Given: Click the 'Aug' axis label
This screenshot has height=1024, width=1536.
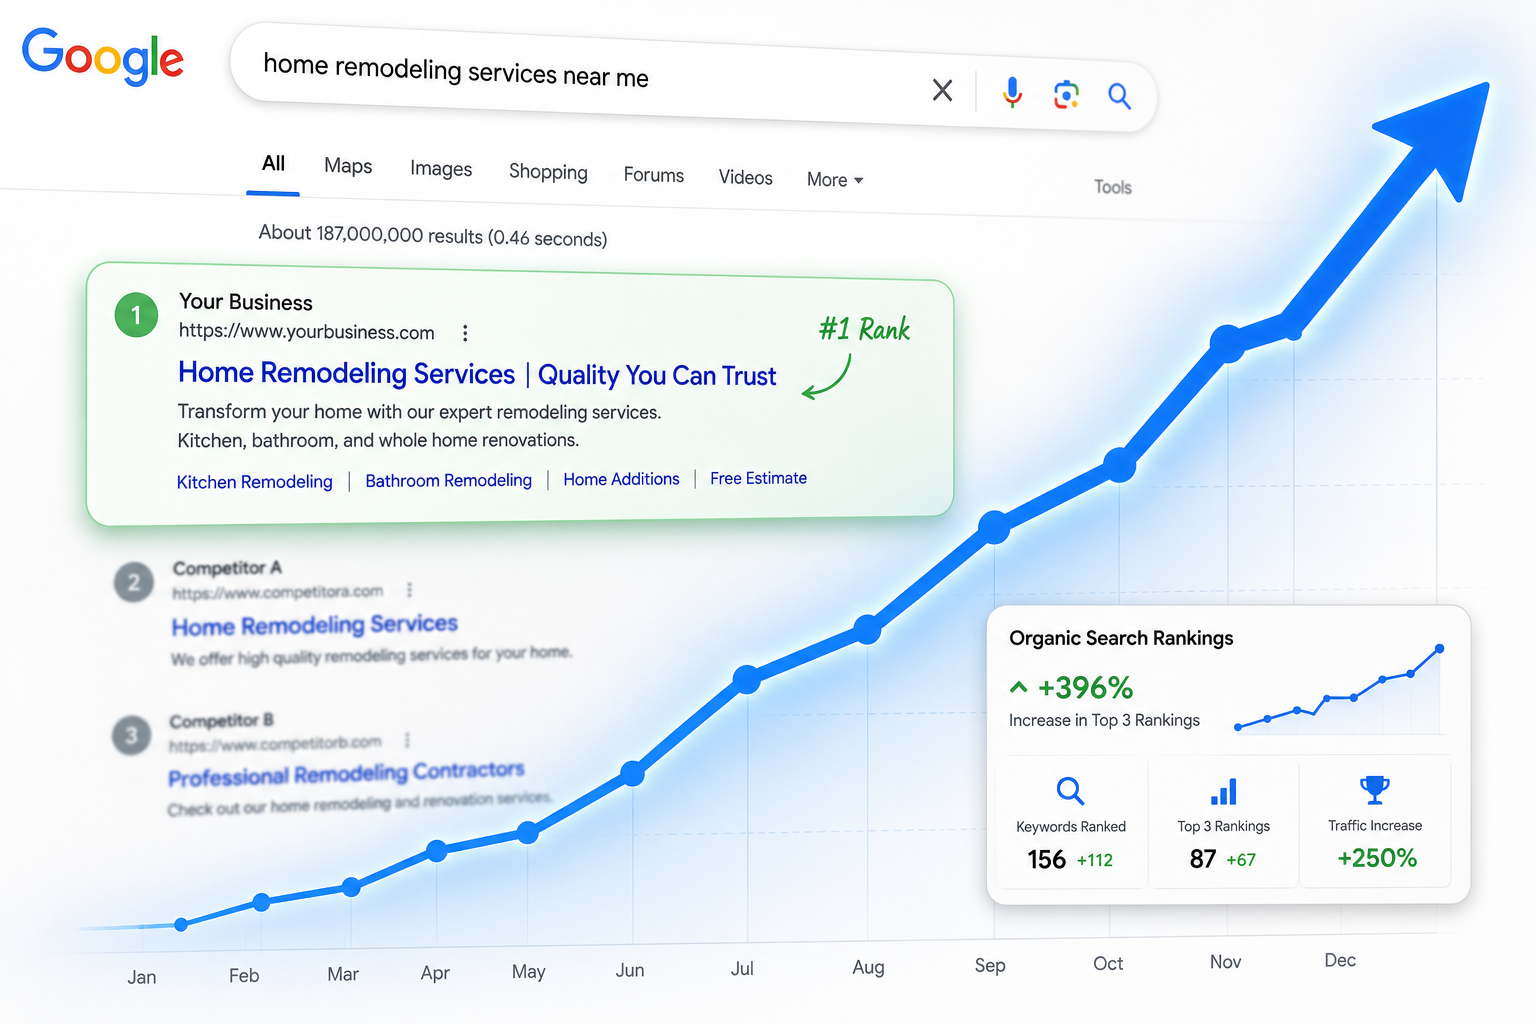Looking at the screenshot, I should click(868, 967).
